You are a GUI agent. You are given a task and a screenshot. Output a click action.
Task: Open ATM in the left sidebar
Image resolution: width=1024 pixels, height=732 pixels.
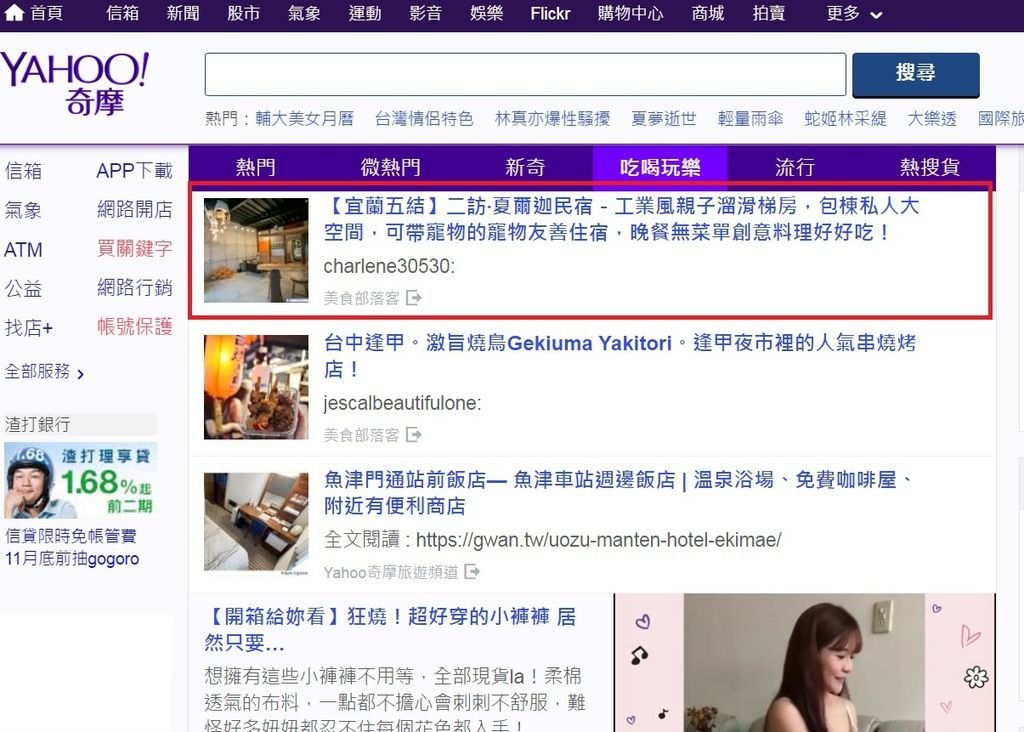[24, 249]
